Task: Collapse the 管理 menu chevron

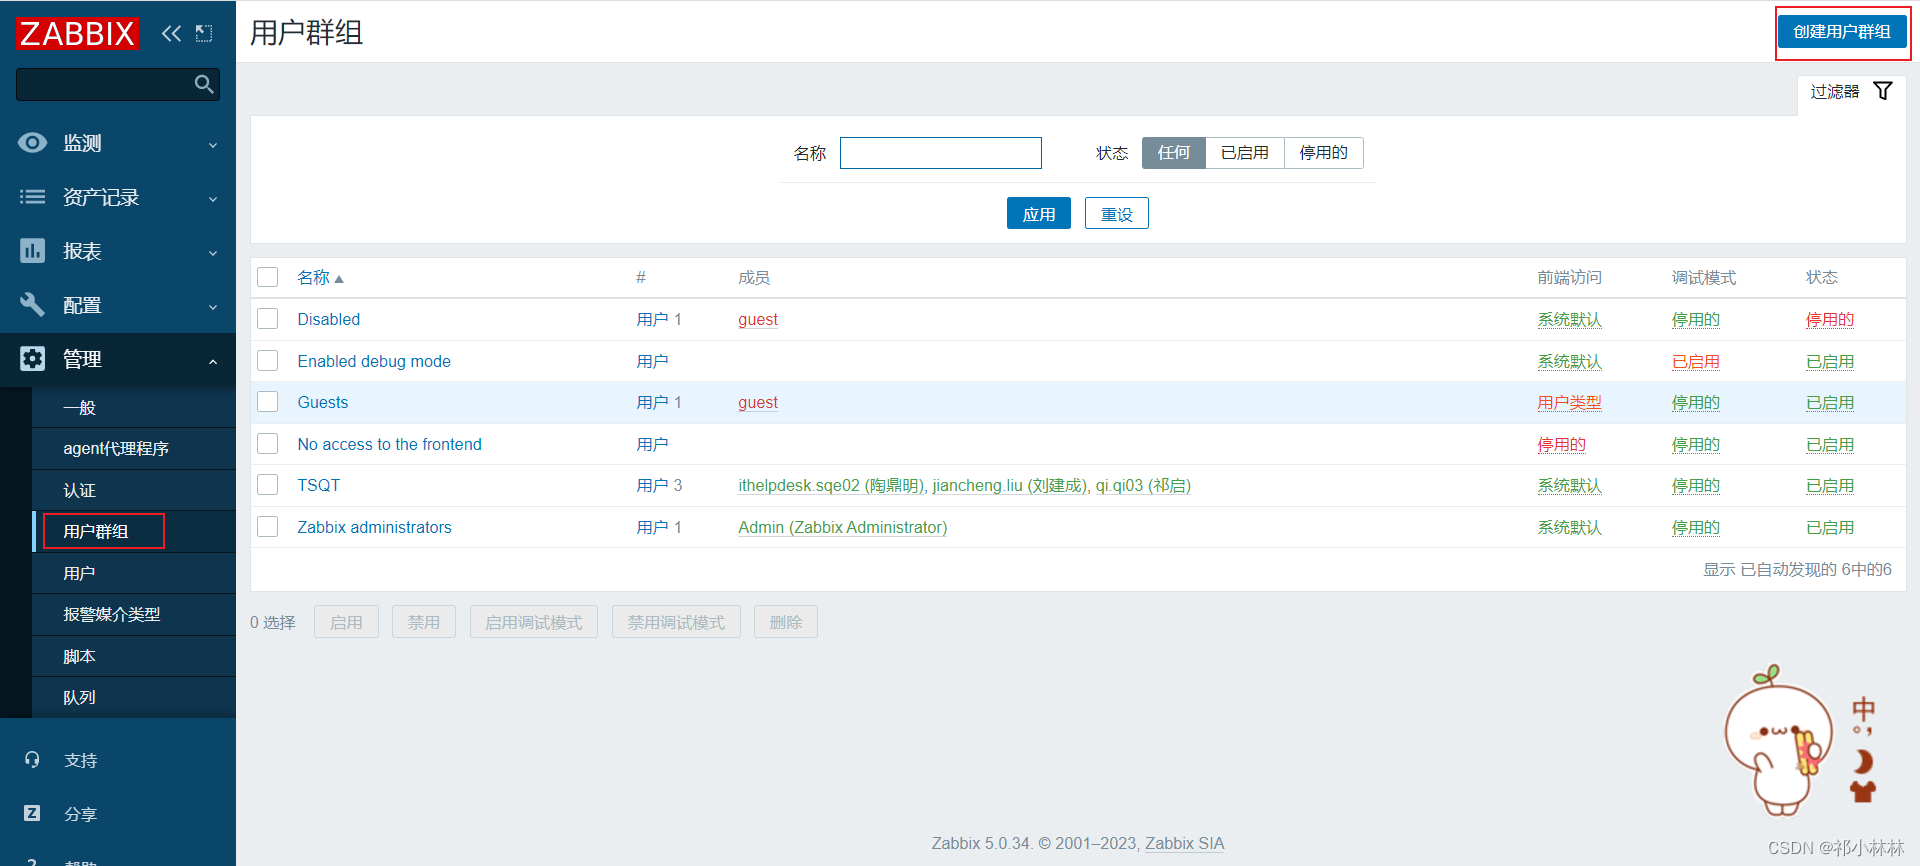Action: 213,361
